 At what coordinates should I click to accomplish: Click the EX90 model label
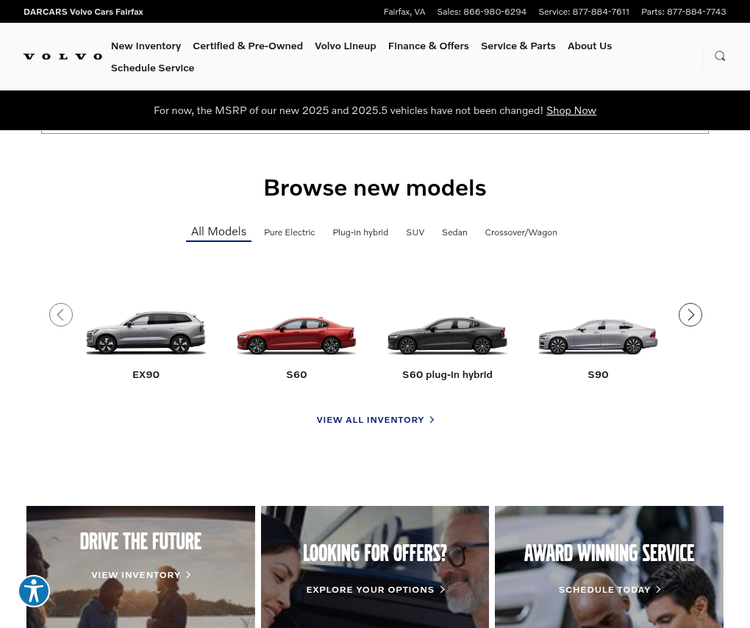coord(146,375)
